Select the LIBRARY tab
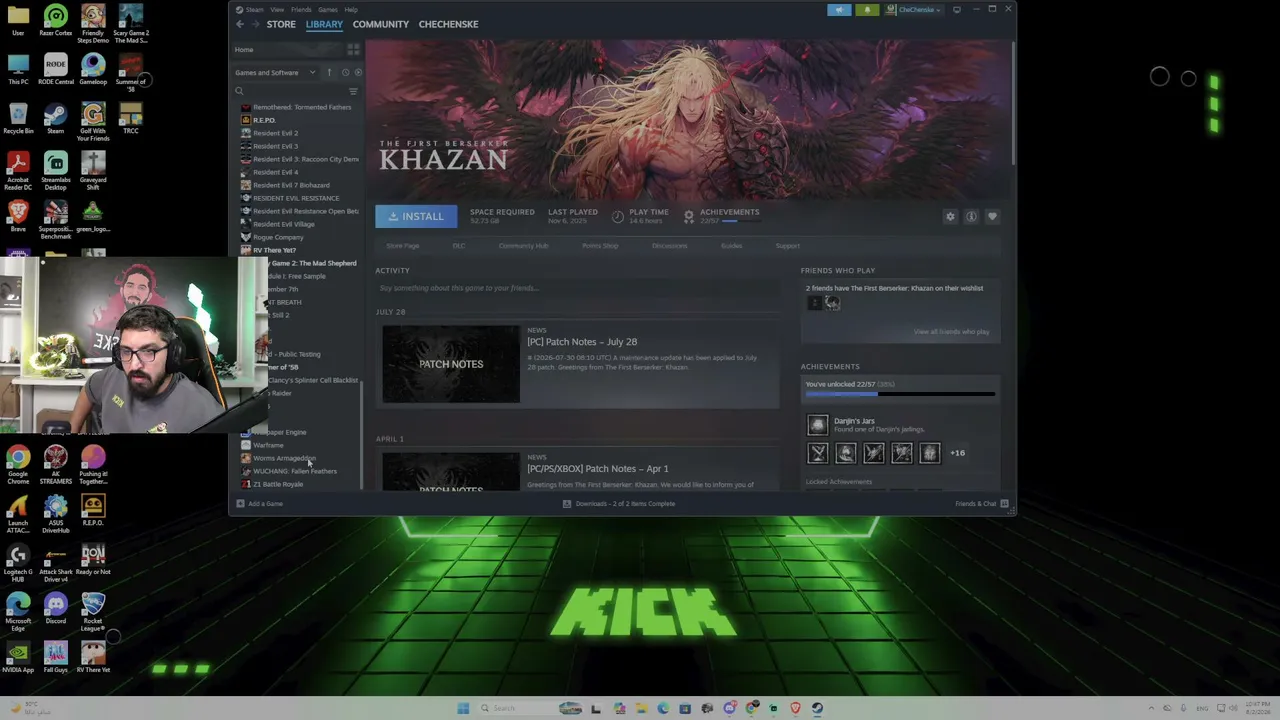The width and height of the screenshot is (1280, 720). tap(324, 24)
